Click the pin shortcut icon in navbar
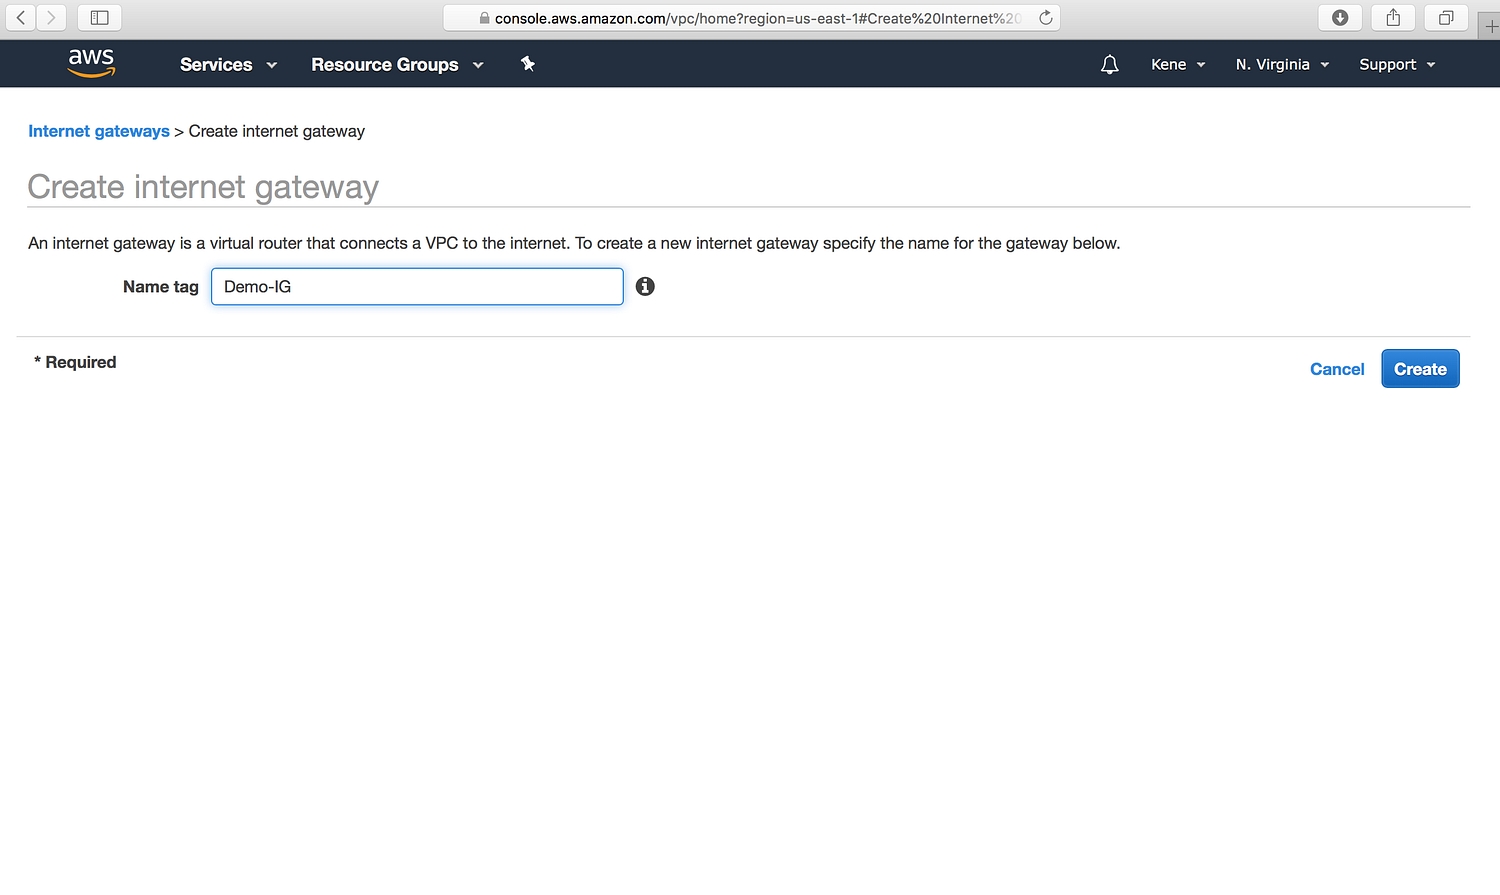The height and width of the screenshot is (895, 1500). 528,64
